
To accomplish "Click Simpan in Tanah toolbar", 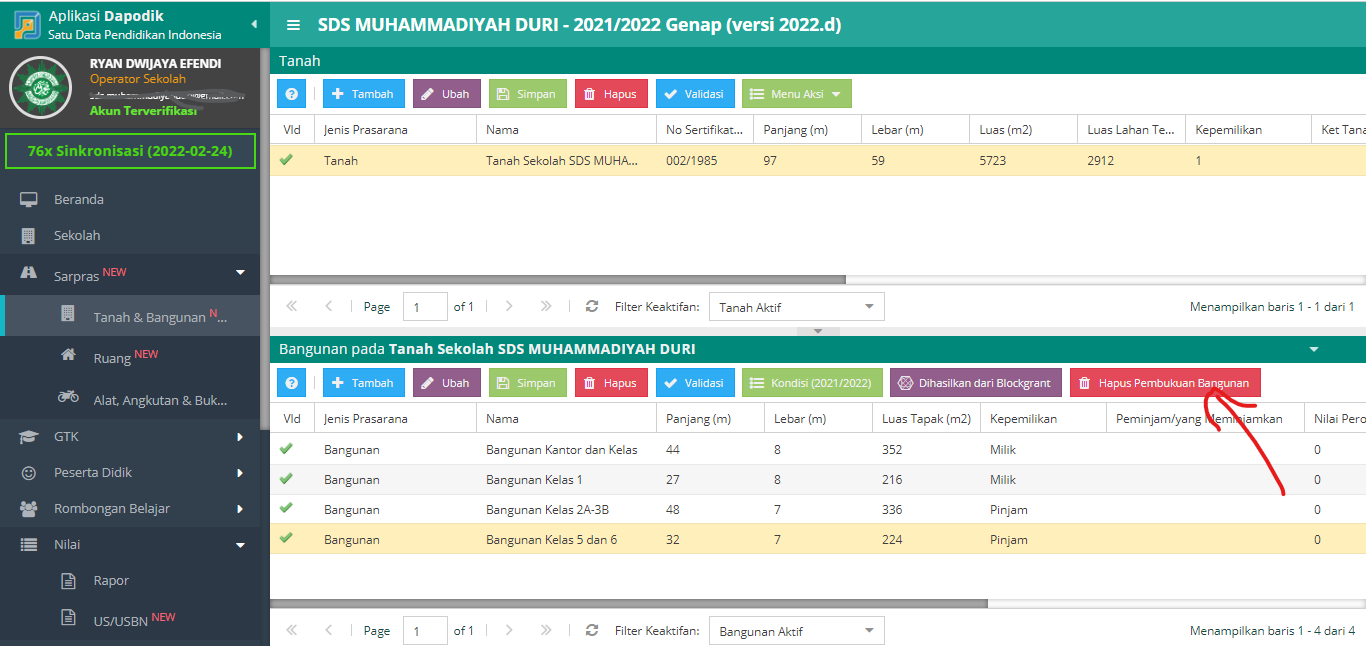I will [x=528, y=94].
